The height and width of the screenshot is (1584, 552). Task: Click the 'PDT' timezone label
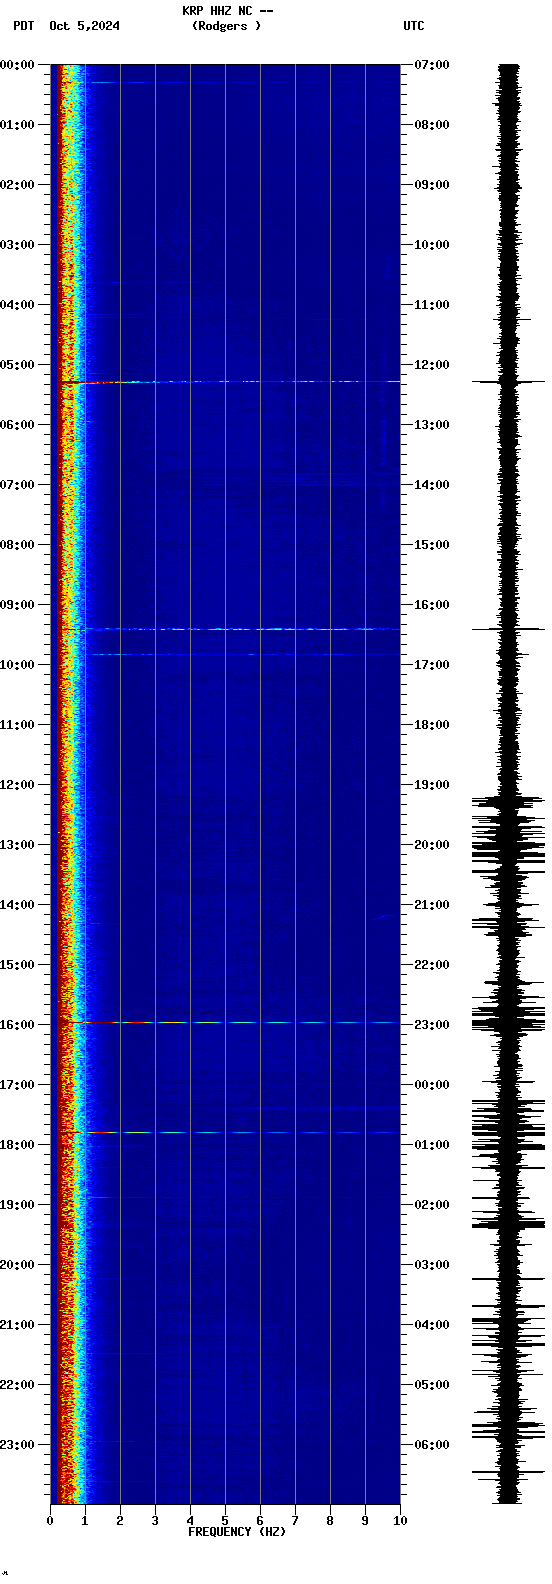24,26
